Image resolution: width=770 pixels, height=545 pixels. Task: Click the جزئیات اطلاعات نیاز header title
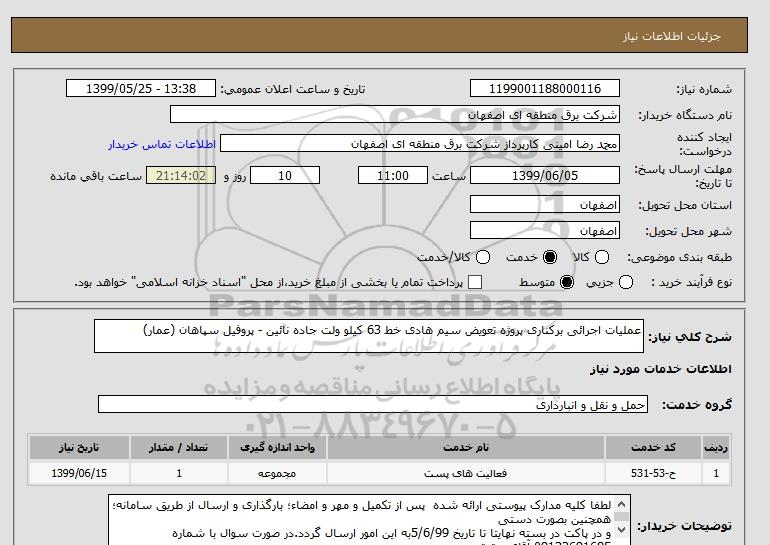(x=671, y=36)
